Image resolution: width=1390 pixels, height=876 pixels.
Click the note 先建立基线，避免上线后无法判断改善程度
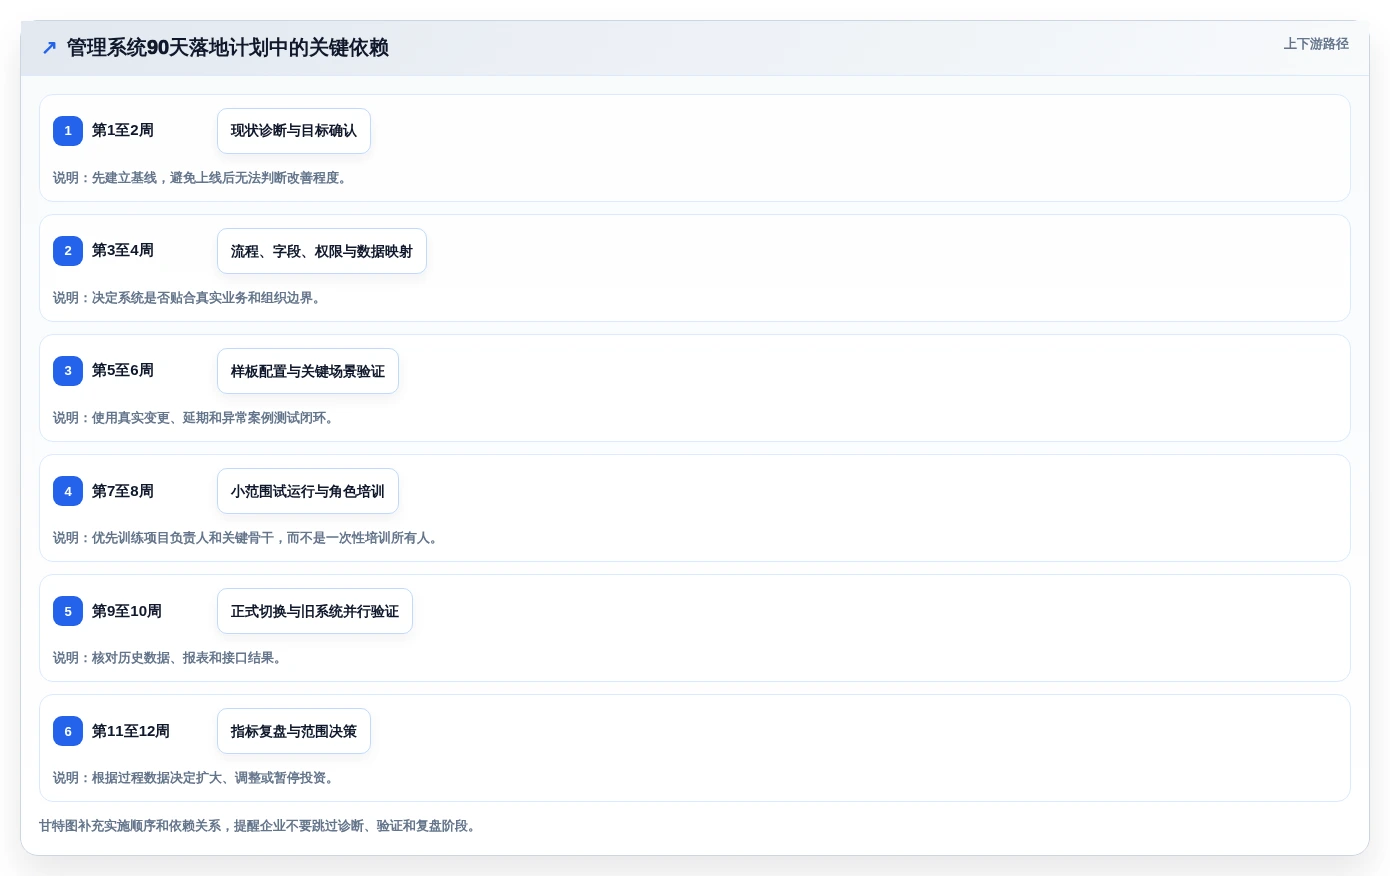coord(200,178)
